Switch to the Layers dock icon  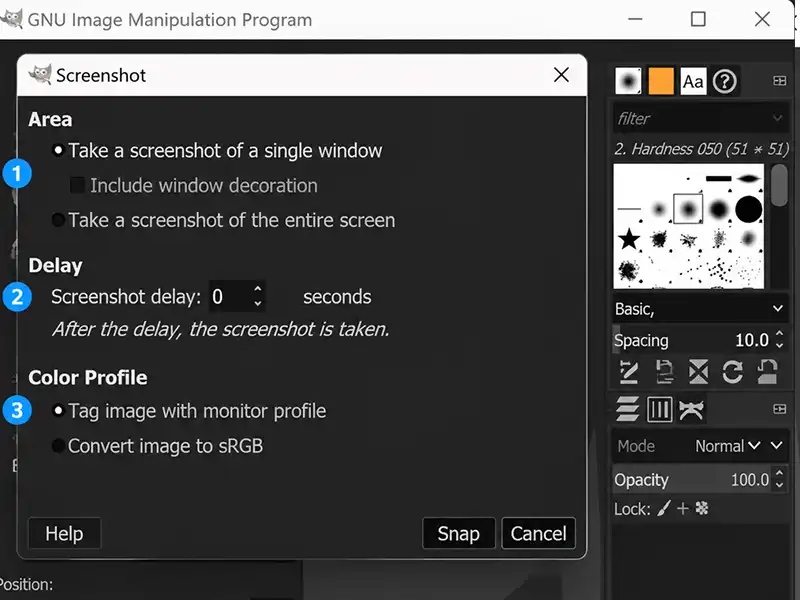[628, 409]
